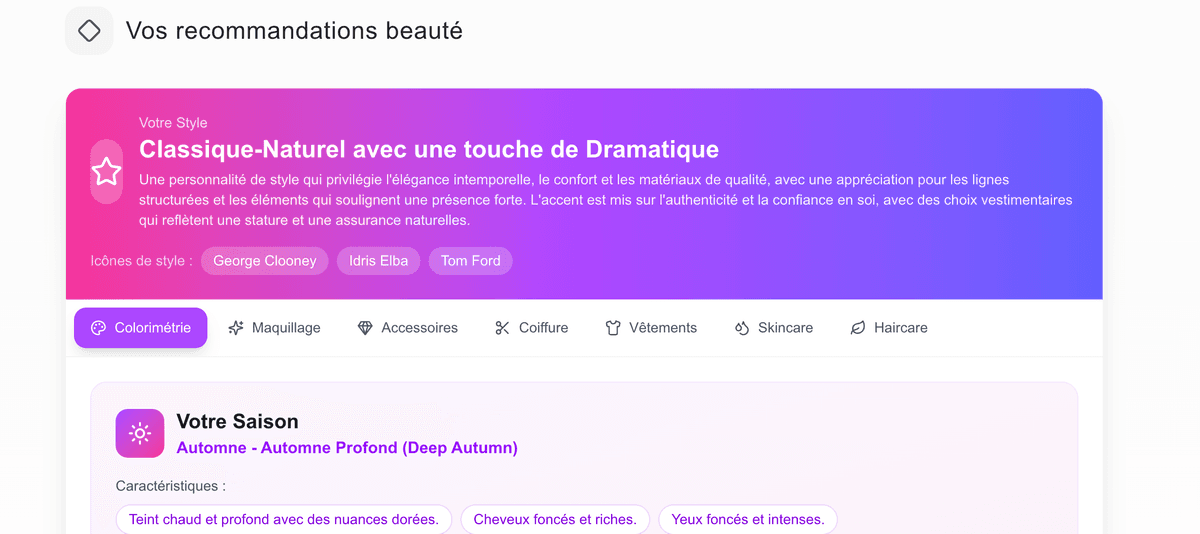The height and width of the screenshot is (534, 1200).
Task: Click the Cheveux foncés et riches tag
Action: 554,520
